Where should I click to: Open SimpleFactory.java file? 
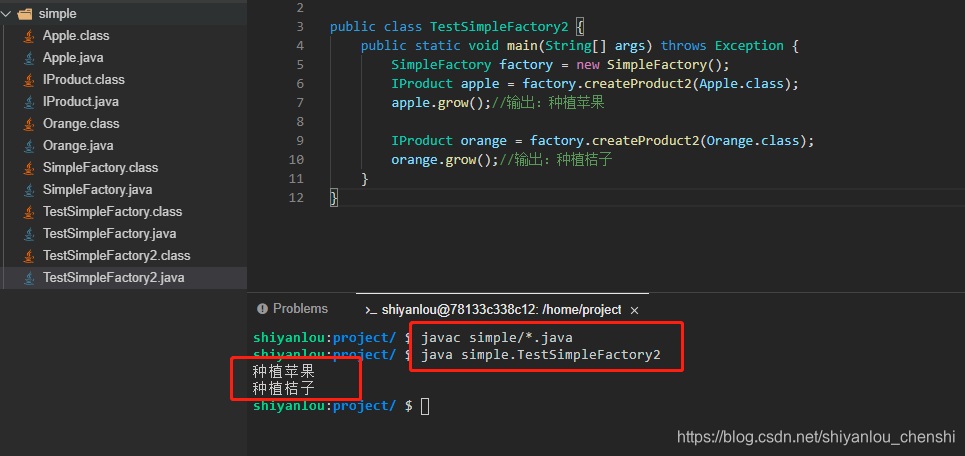[x=97, y=190]
